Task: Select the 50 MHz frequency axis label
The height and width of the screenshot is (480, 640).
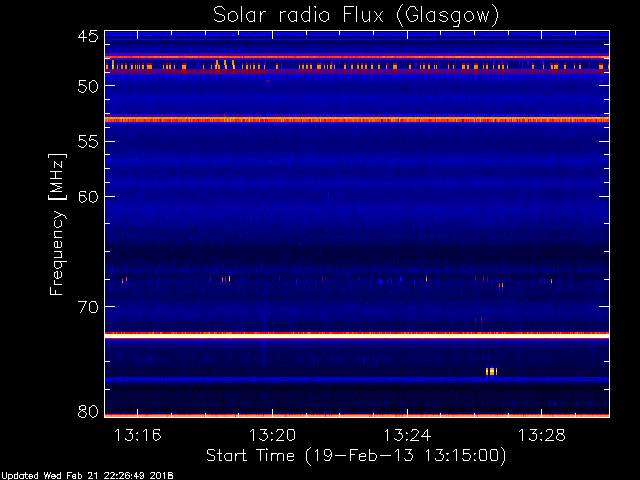Action: pyautogui.click(x=88, y=86)
